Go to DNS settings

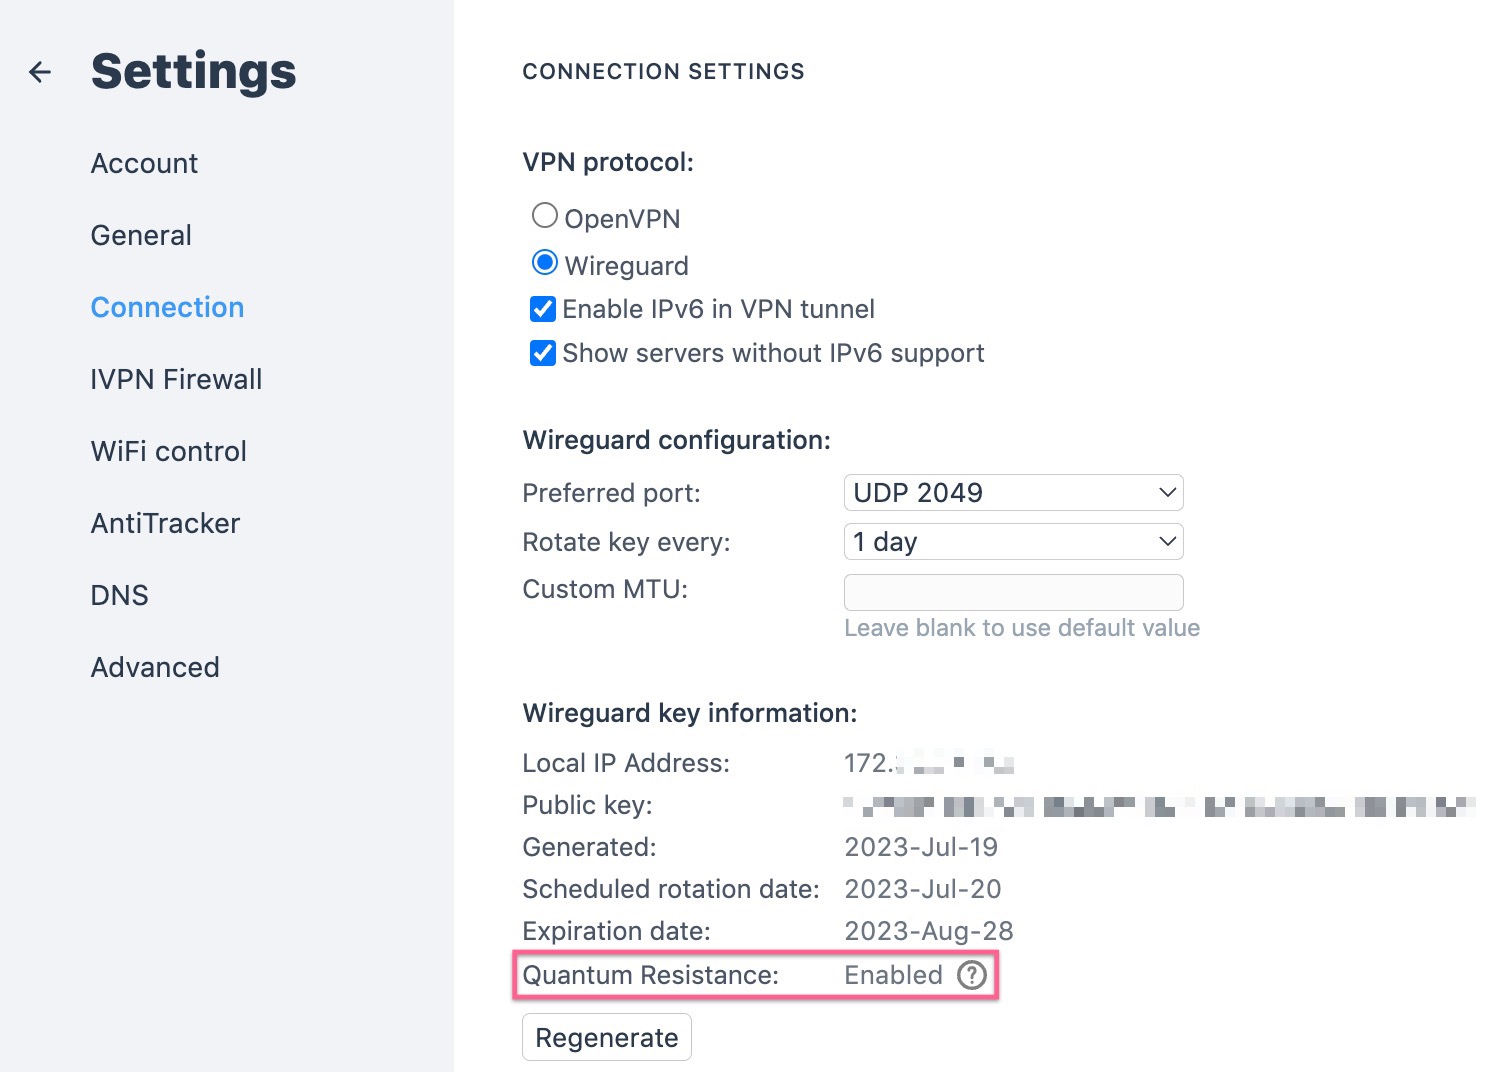(119, 595)
